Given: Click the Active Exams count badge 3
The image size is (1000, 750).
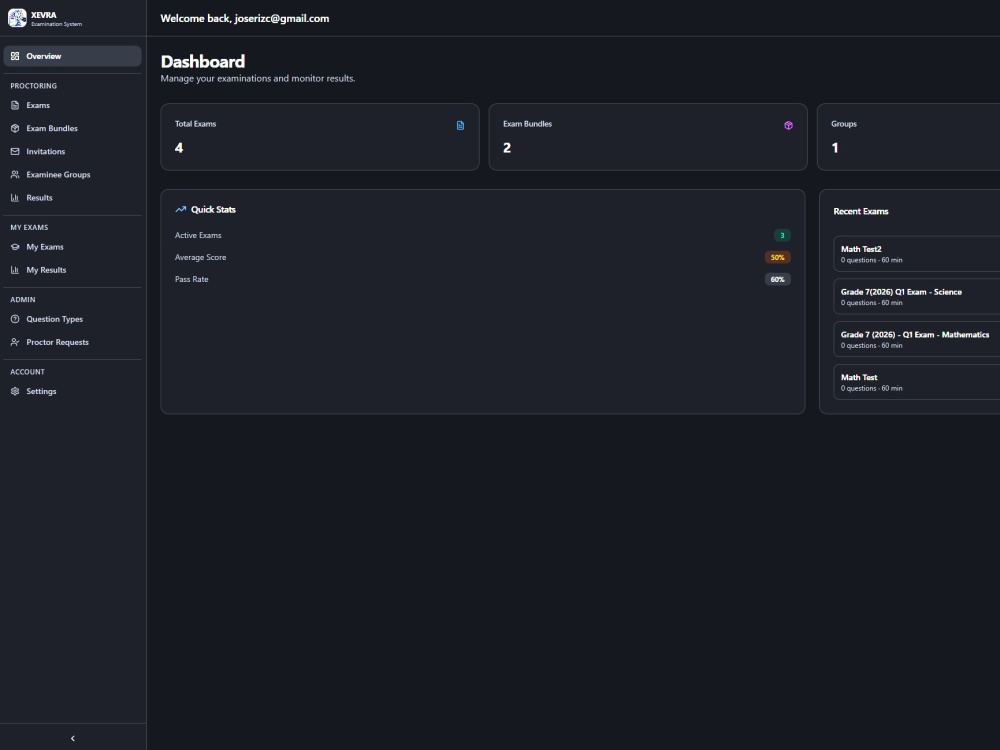Looking at the screenshot, I should [783, 235].
